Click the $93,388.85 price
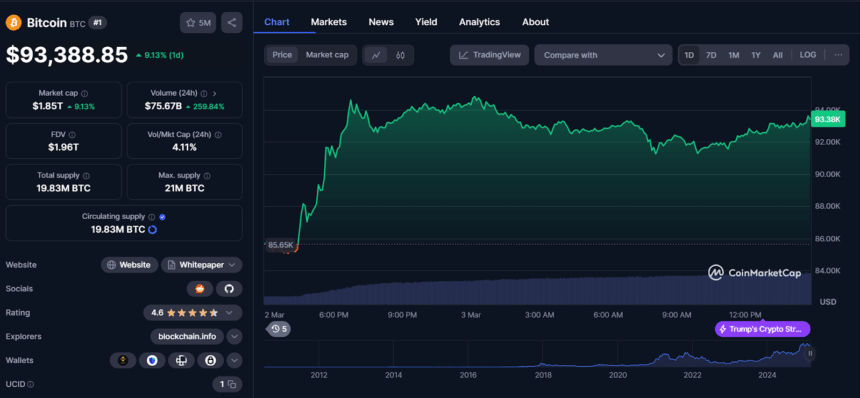 tap(67, 54)
